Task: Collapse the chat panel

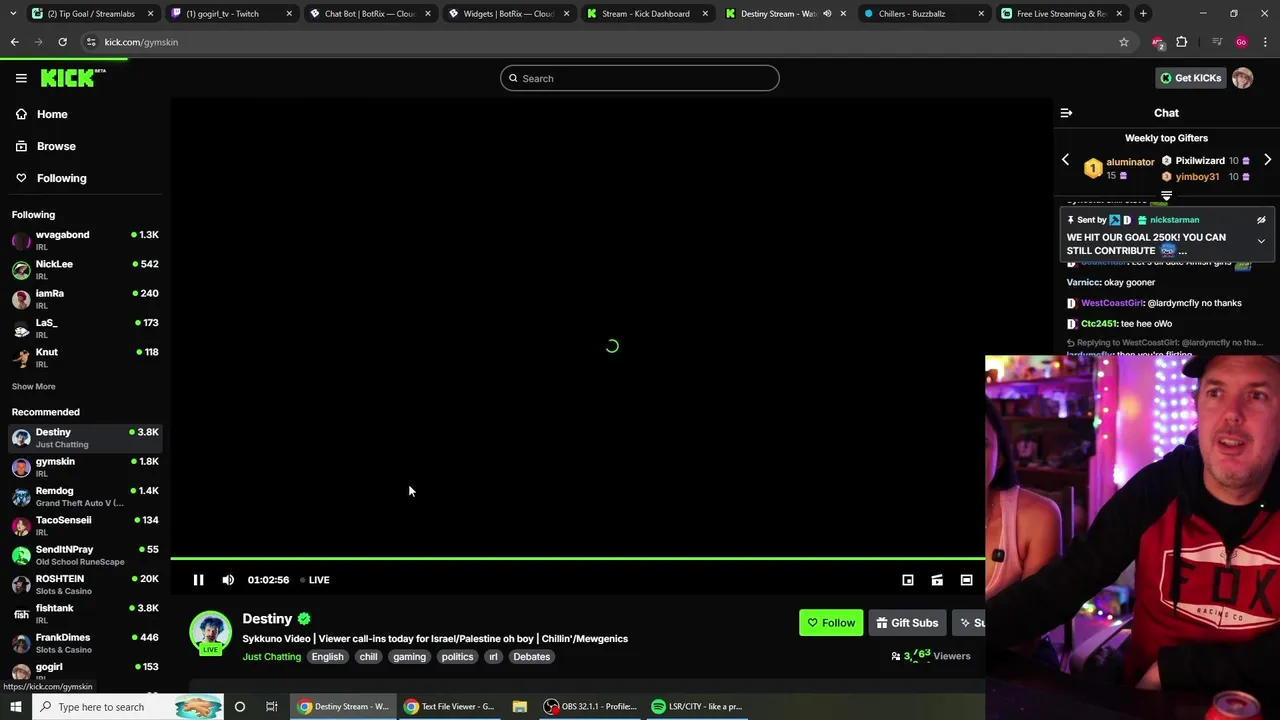Action: (1066, 113)
